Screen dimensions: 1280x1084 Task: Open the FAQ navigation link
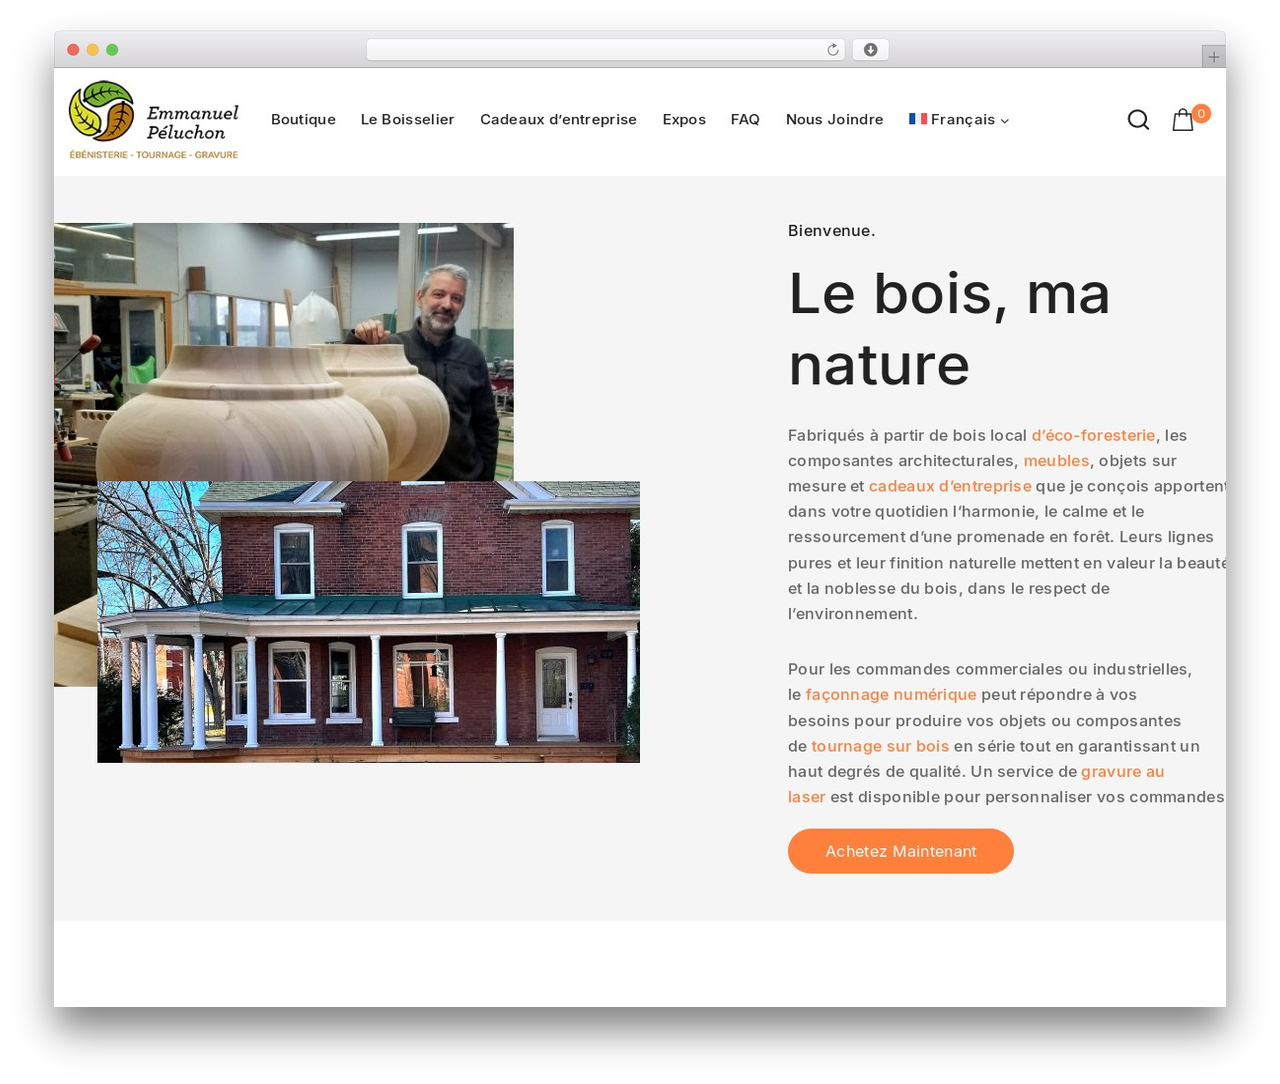tap(745, 120)
